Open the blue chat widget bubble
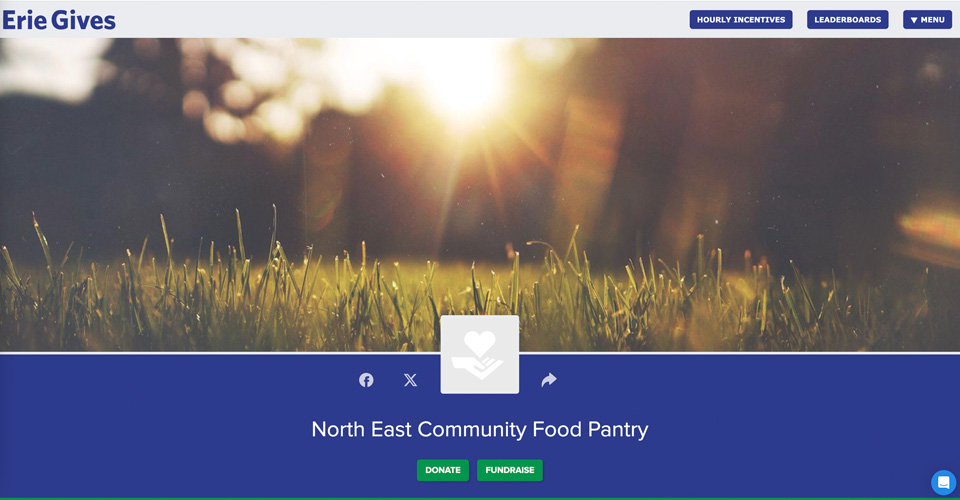960x500 pixels. click(x=943, y=482)
